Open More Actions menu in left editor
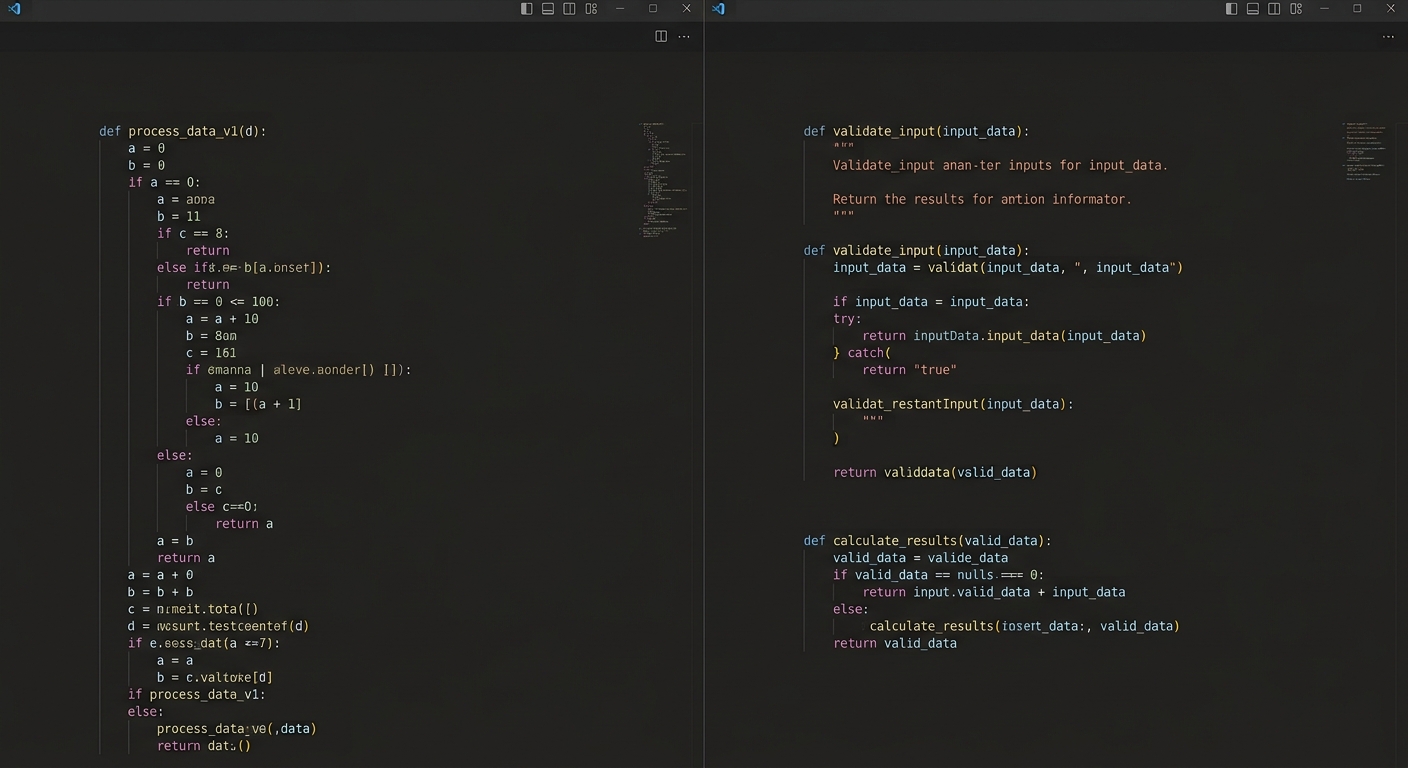Viewport: 1408px width, 768px height. (x=684, y=36)
